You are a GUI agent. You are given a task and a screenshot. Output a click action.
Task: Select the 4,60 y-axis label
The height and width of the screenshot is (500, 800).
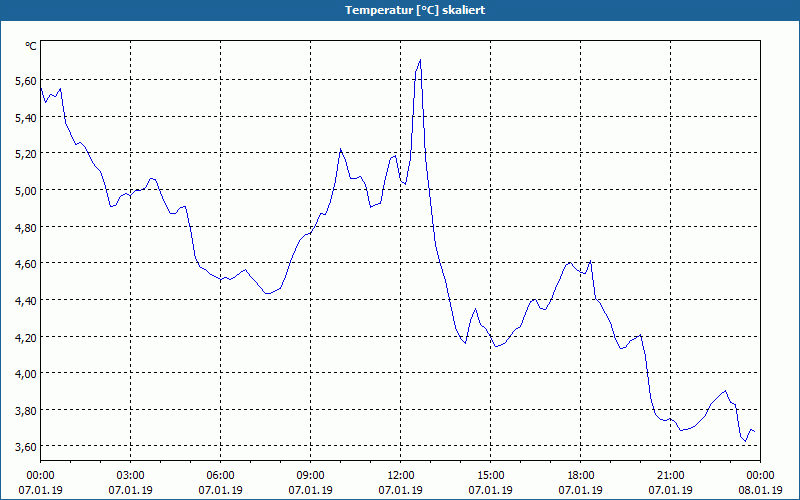[x=26, y=264]
